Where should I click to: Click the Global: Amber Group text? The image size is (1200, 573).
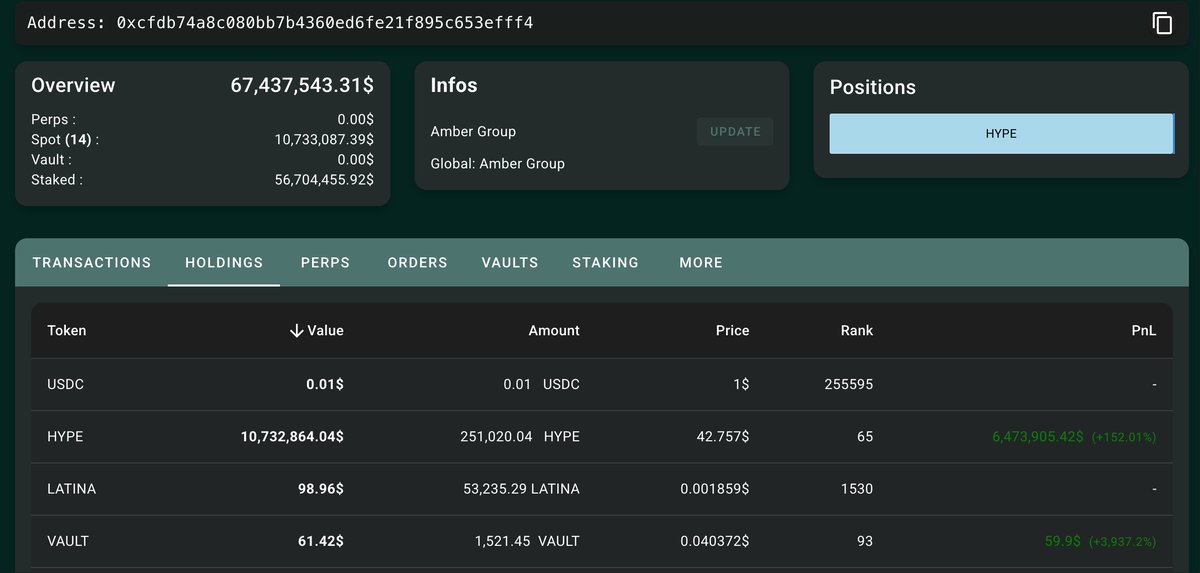point(498,164)
